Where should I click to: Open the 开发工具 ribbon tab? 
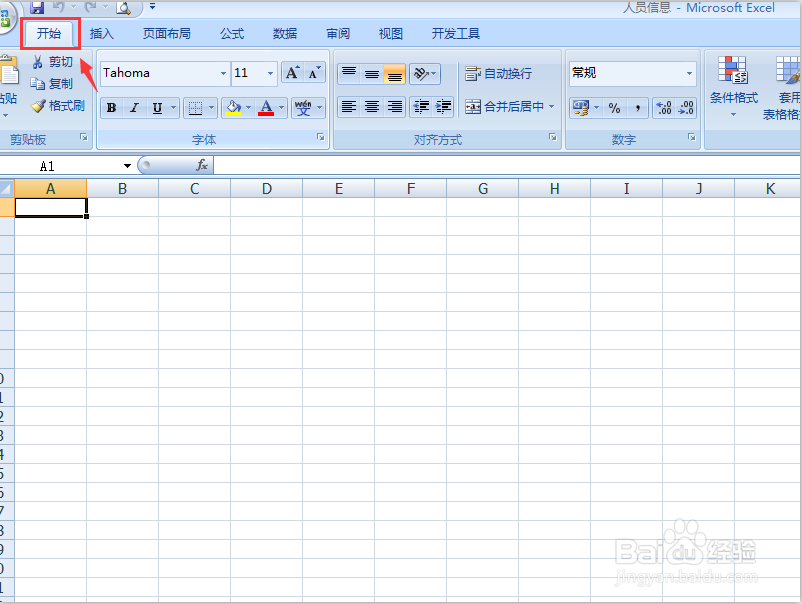point(455,34)
